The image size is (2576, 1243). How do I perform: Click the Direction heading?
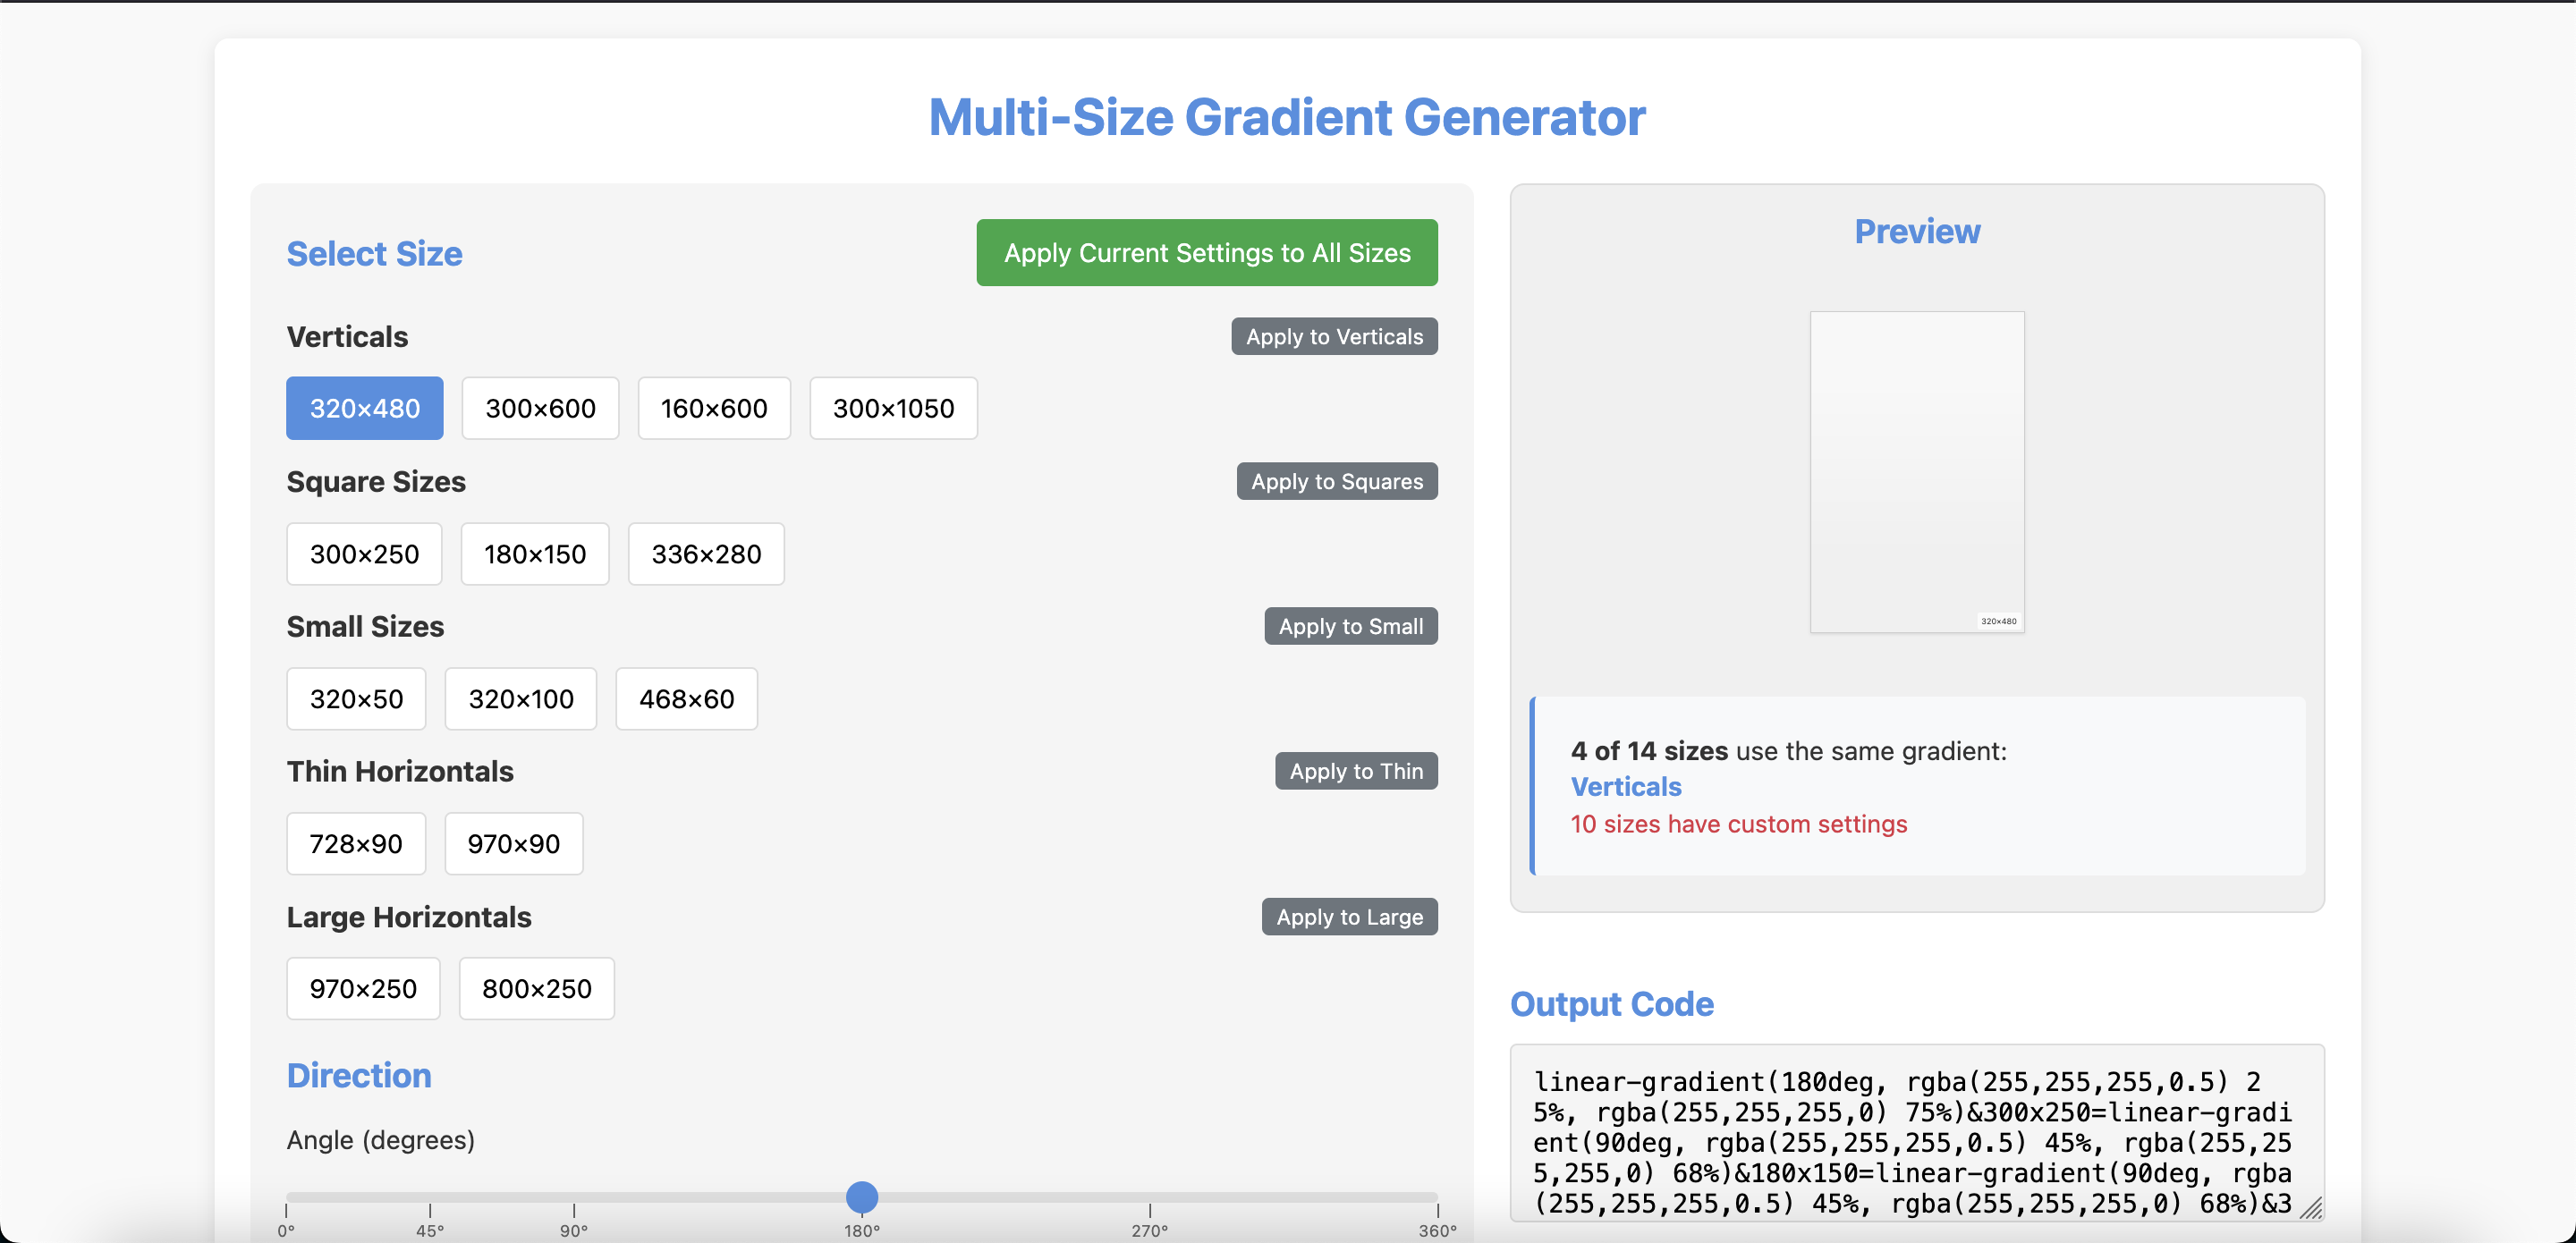(x=359, y=1076)
